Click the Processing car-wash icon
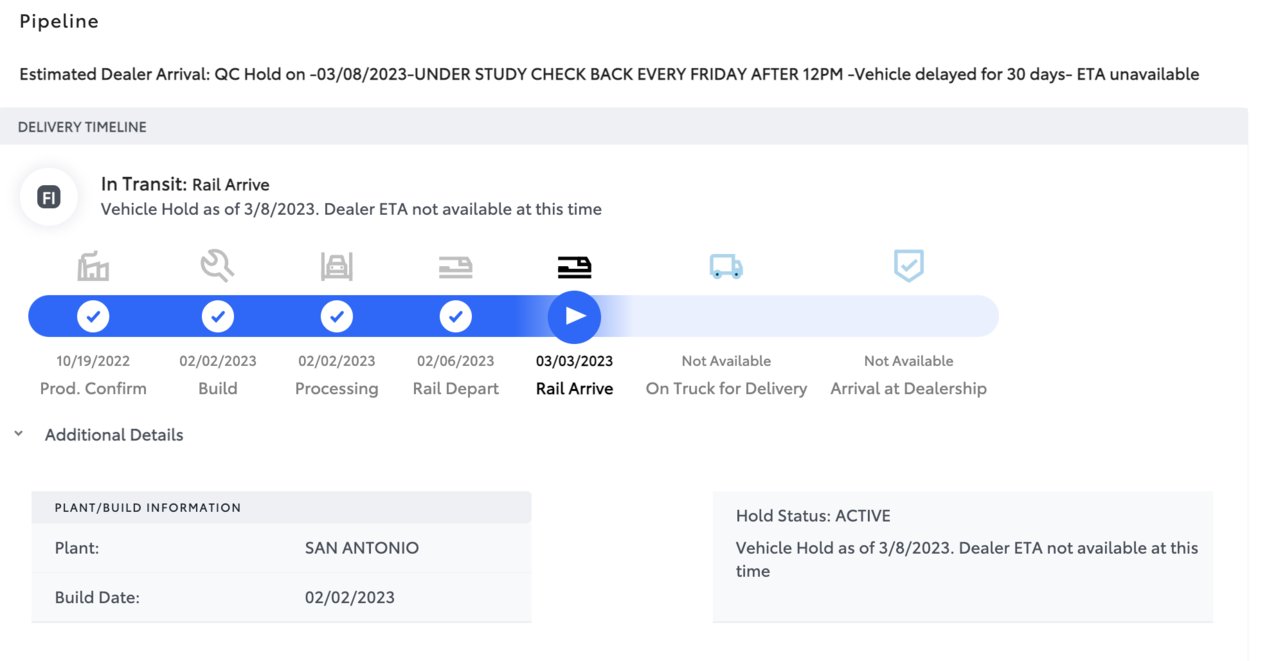 point(336,266)
